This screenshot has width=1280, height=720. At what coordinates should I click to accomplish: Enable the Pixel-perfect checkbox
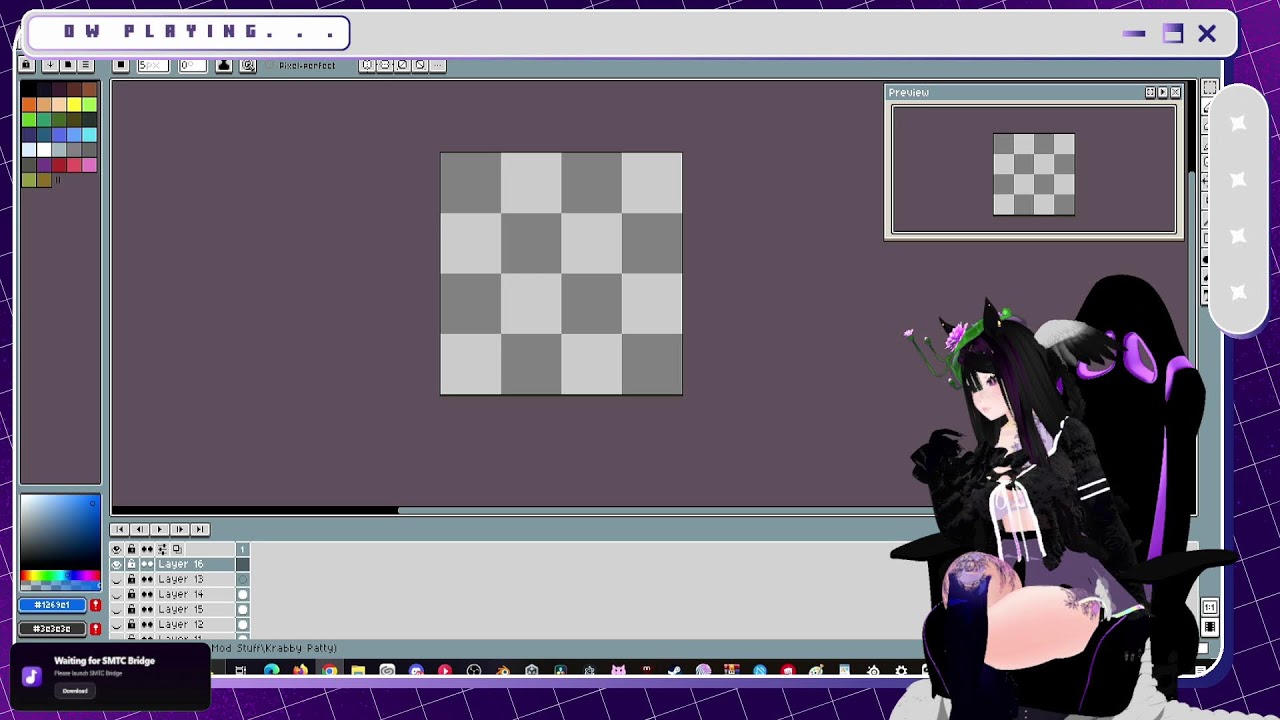point(271,65)
